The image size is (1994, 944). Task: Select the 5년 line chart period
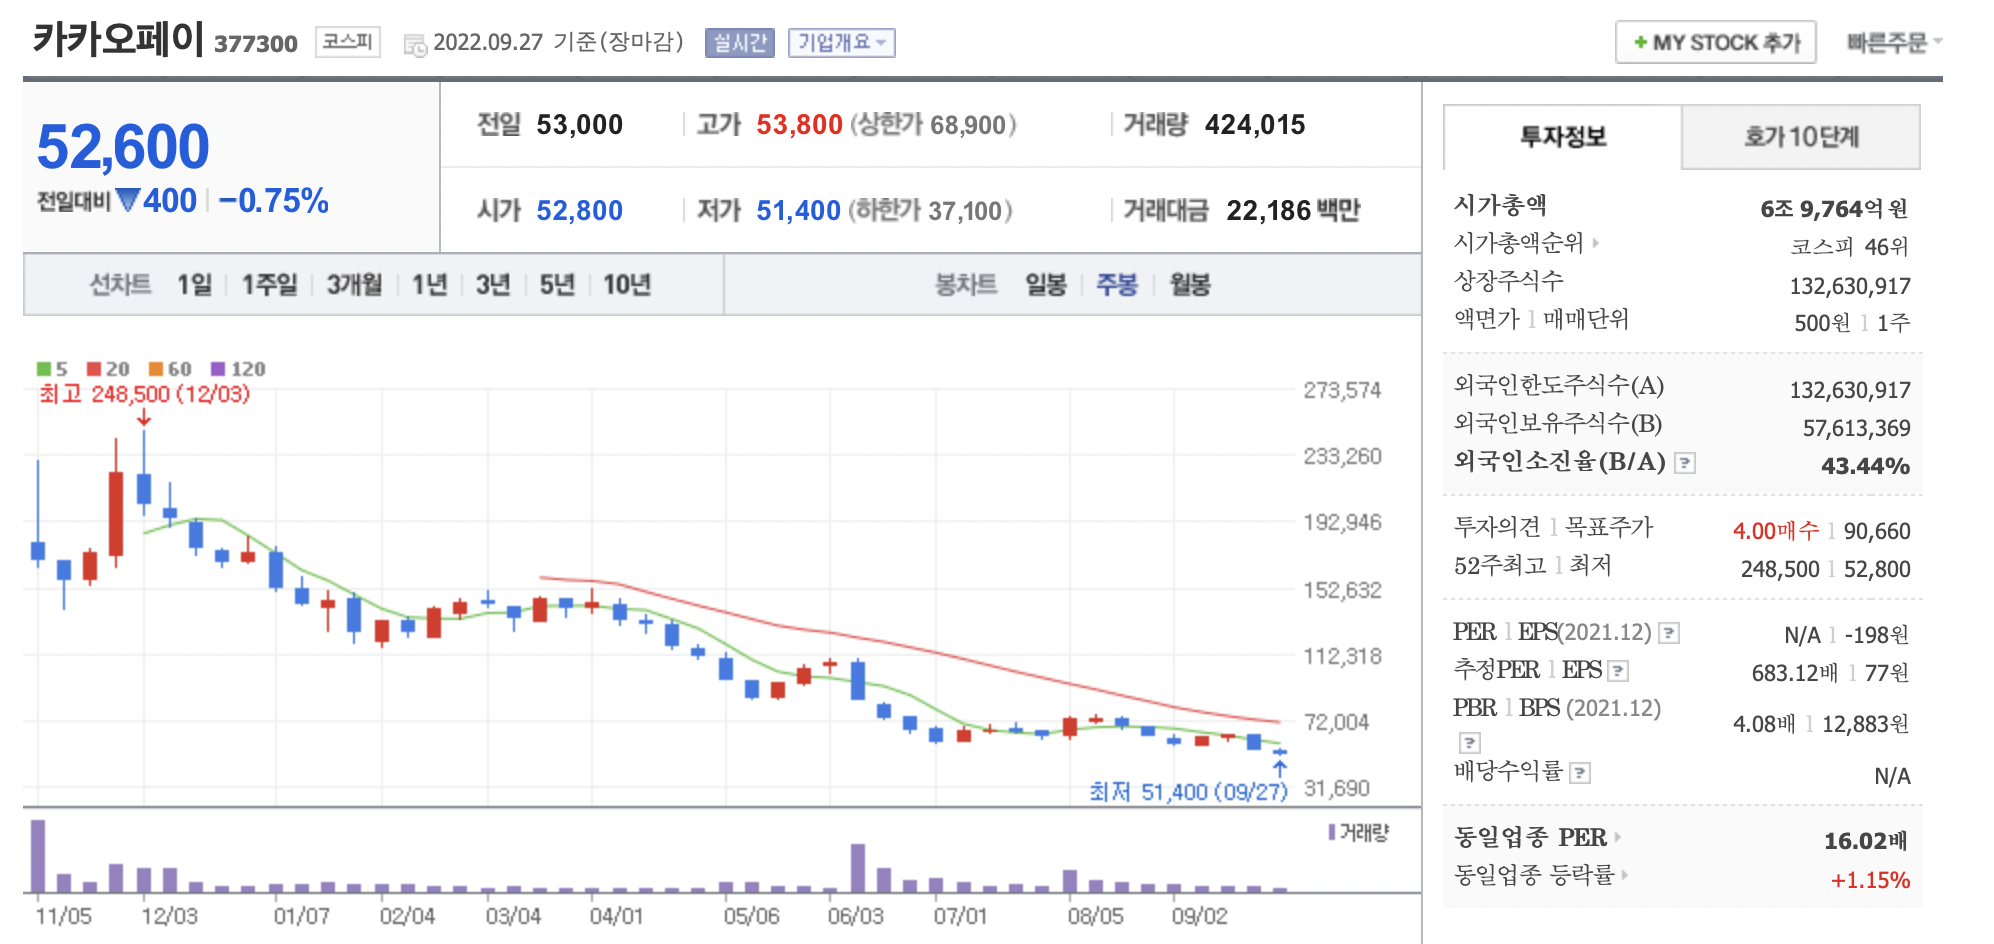[557, 285]
